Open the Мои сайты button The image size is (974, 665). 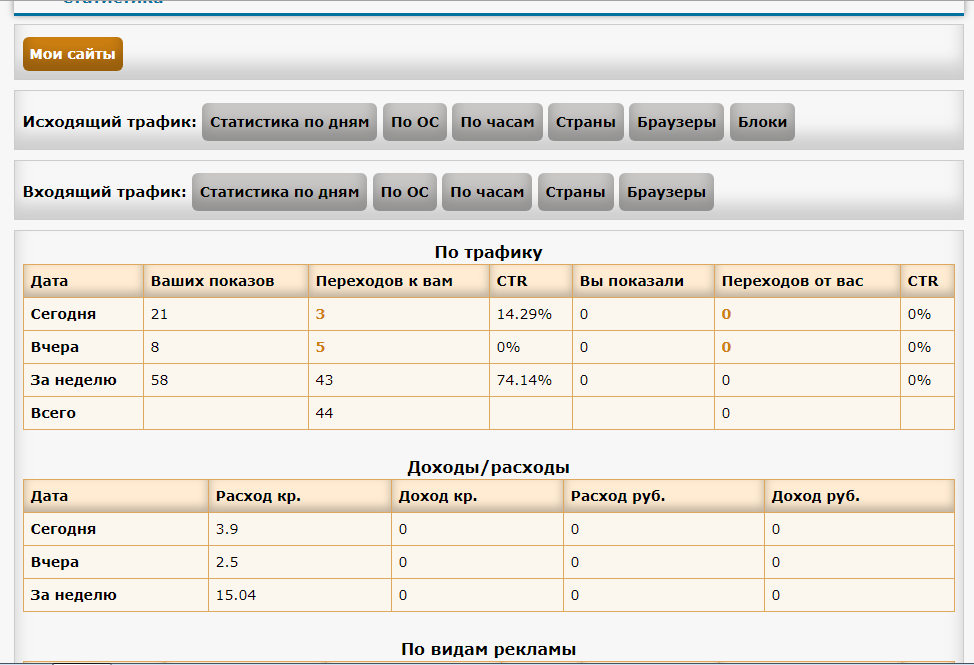click(72, 54)
